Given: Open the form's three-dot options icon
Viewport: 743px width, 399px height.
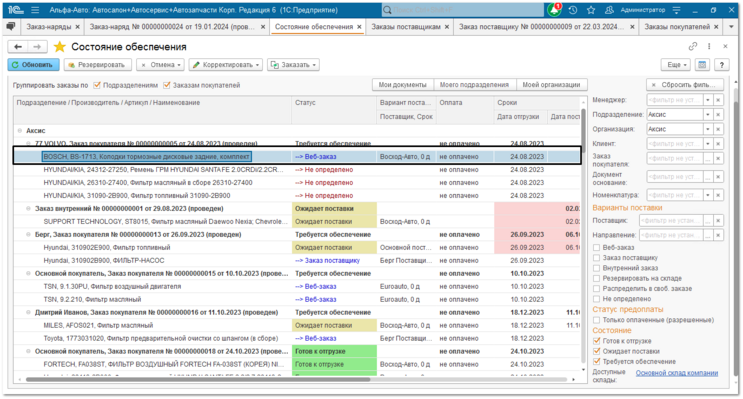Looking at the screenshot, I should tap(709, 46).
